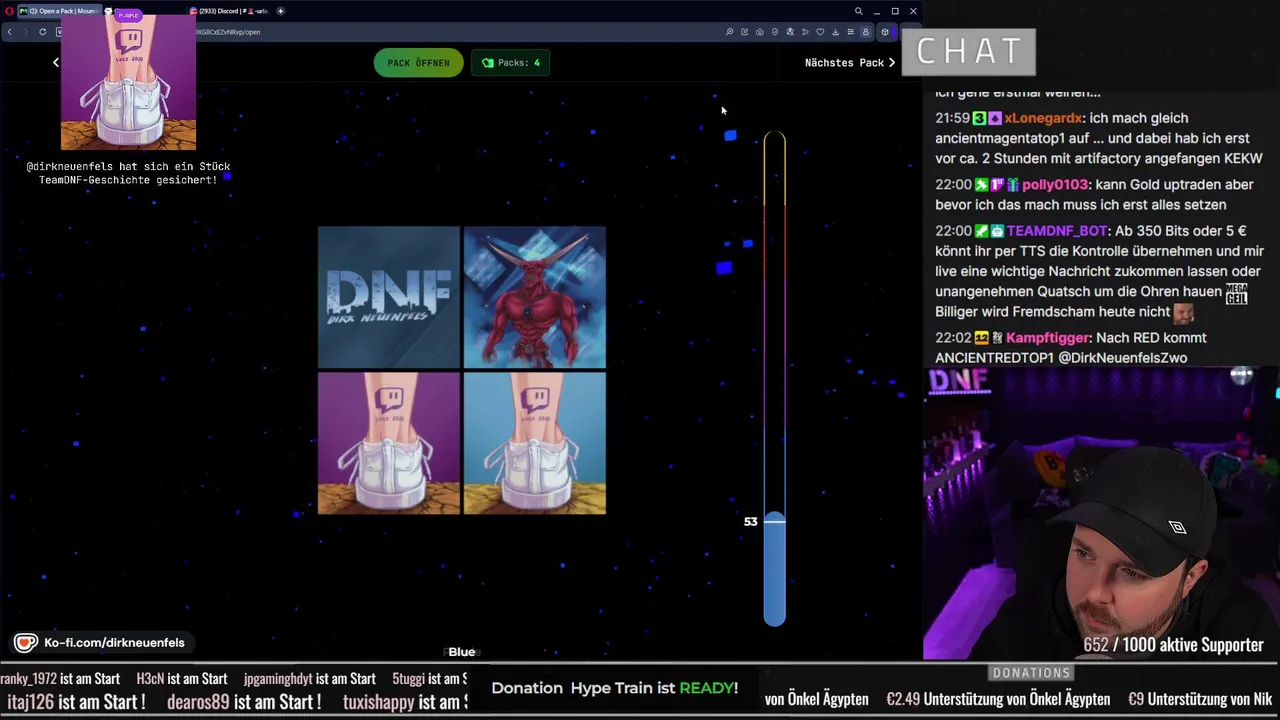Click the translate globe icon
Screen dimensions: 1280x720
pos(790,32)
